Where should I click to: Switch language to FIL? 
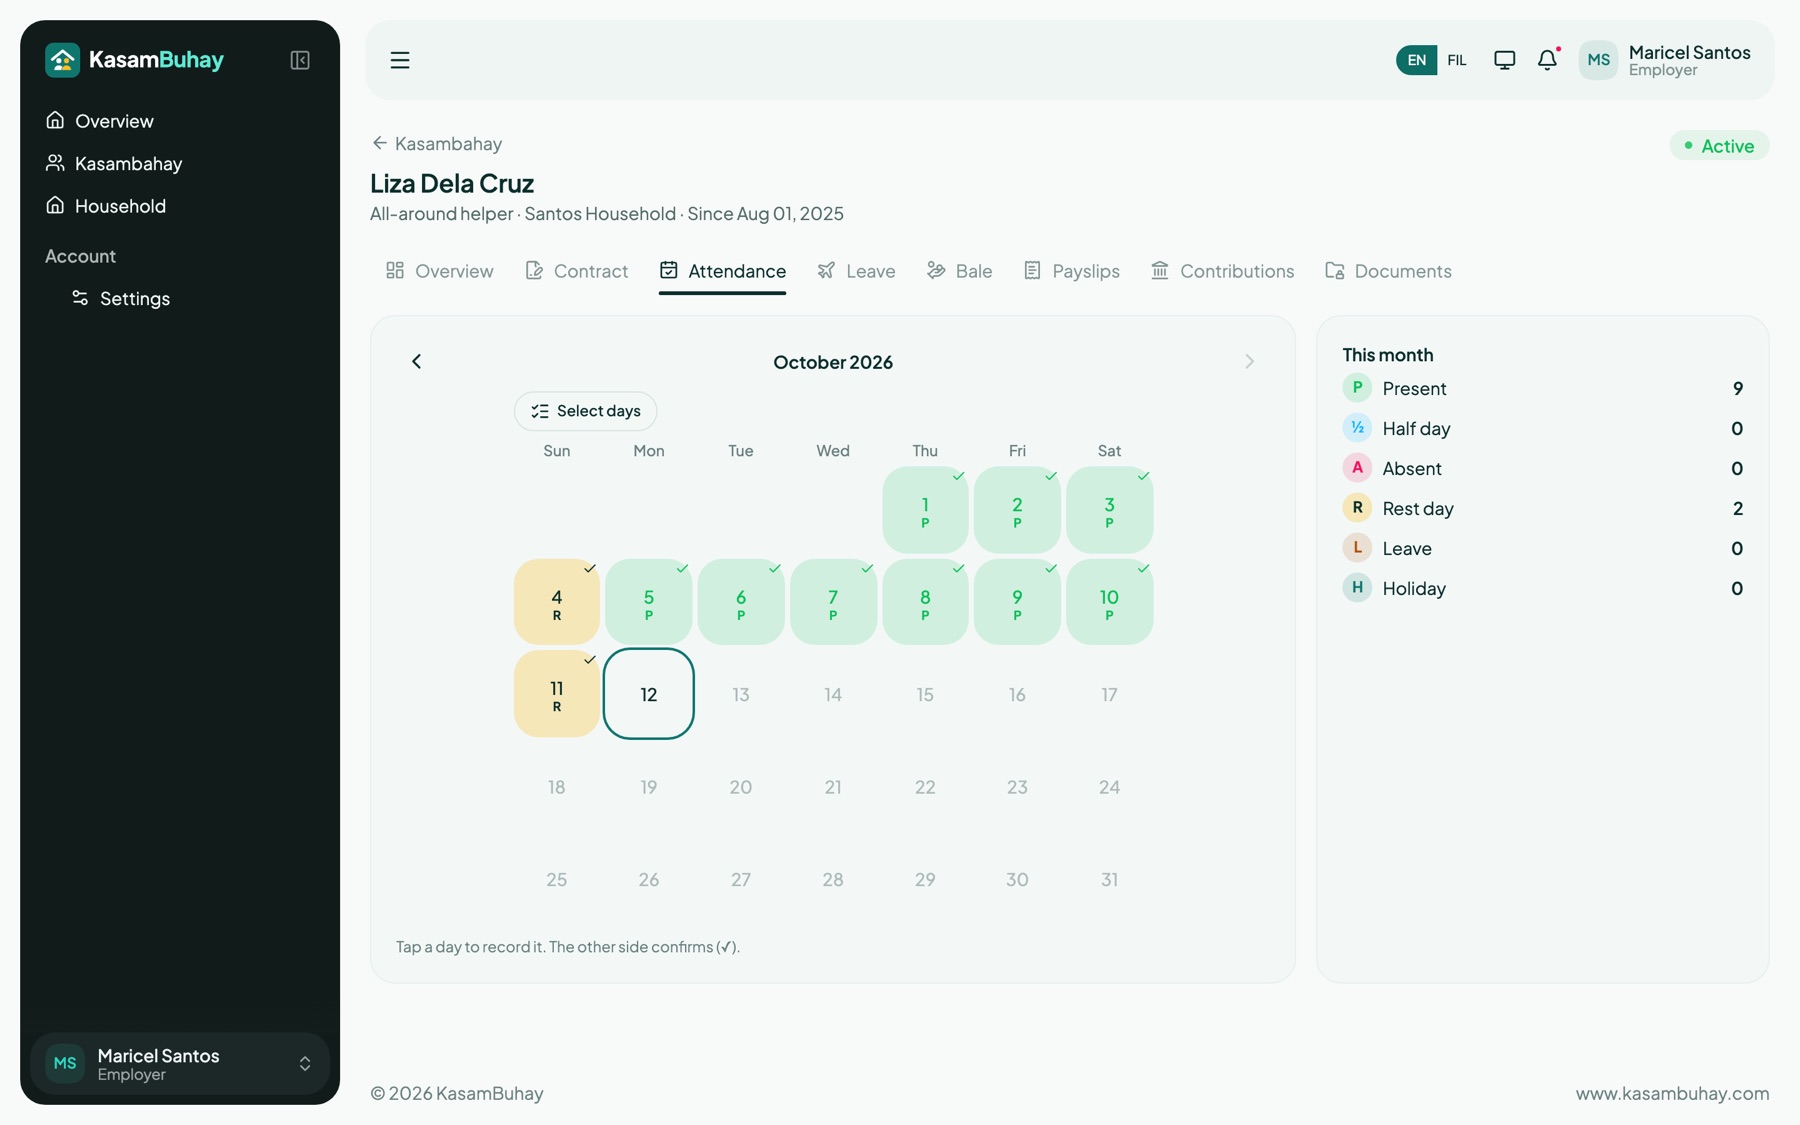pos(1457,60)
